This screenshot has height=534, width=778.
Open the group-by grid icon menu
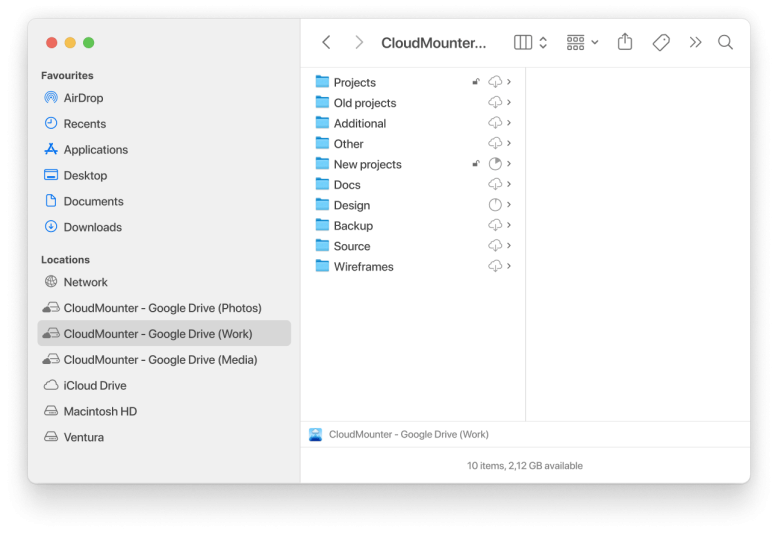(576, 43)
